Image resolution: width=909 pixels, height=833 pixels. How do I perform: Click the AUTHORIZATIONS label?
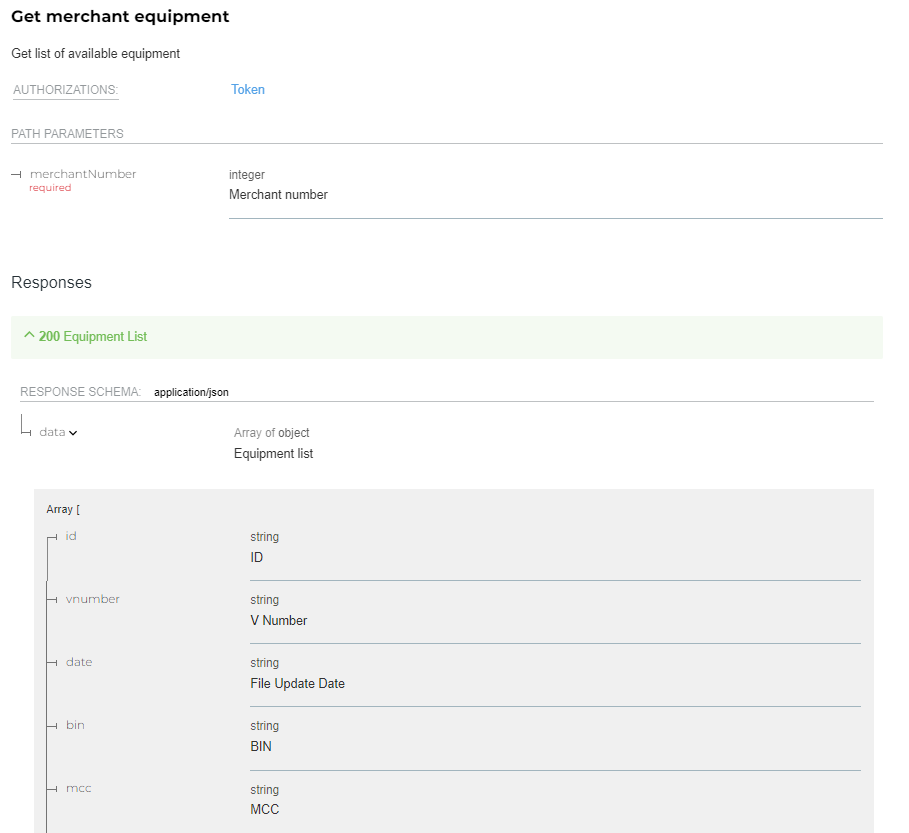pyautogui.click(x=66, y=90)
